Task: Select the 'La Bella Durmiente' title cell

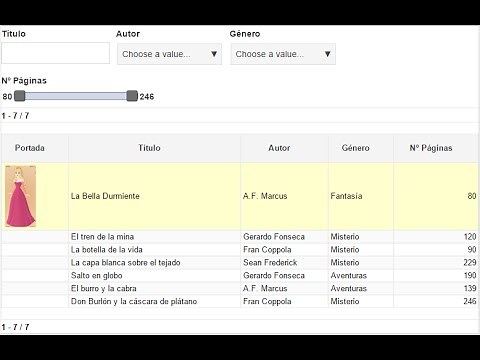Action: point(154,196)
